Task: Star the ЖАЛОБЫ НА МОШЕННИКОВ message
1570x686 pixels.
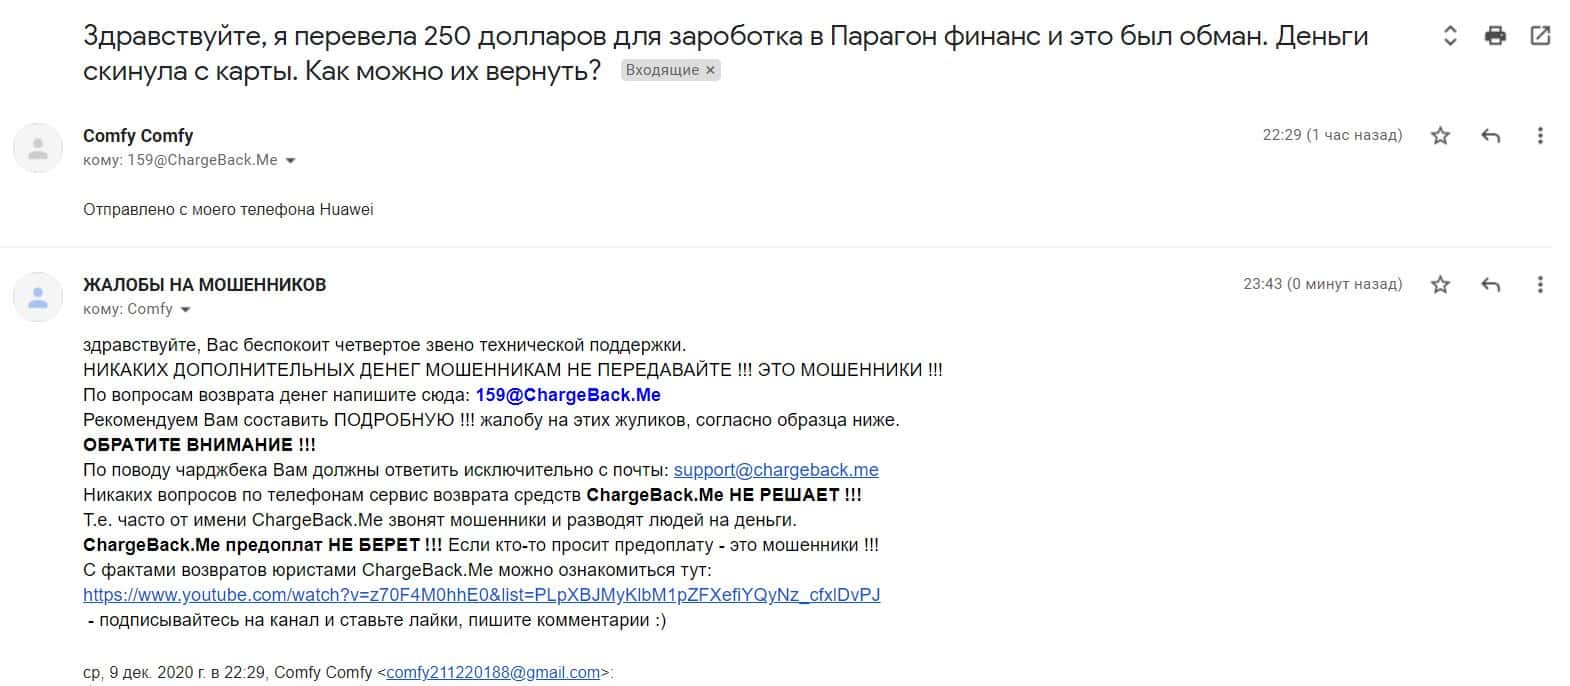Action: (1440, 285)
